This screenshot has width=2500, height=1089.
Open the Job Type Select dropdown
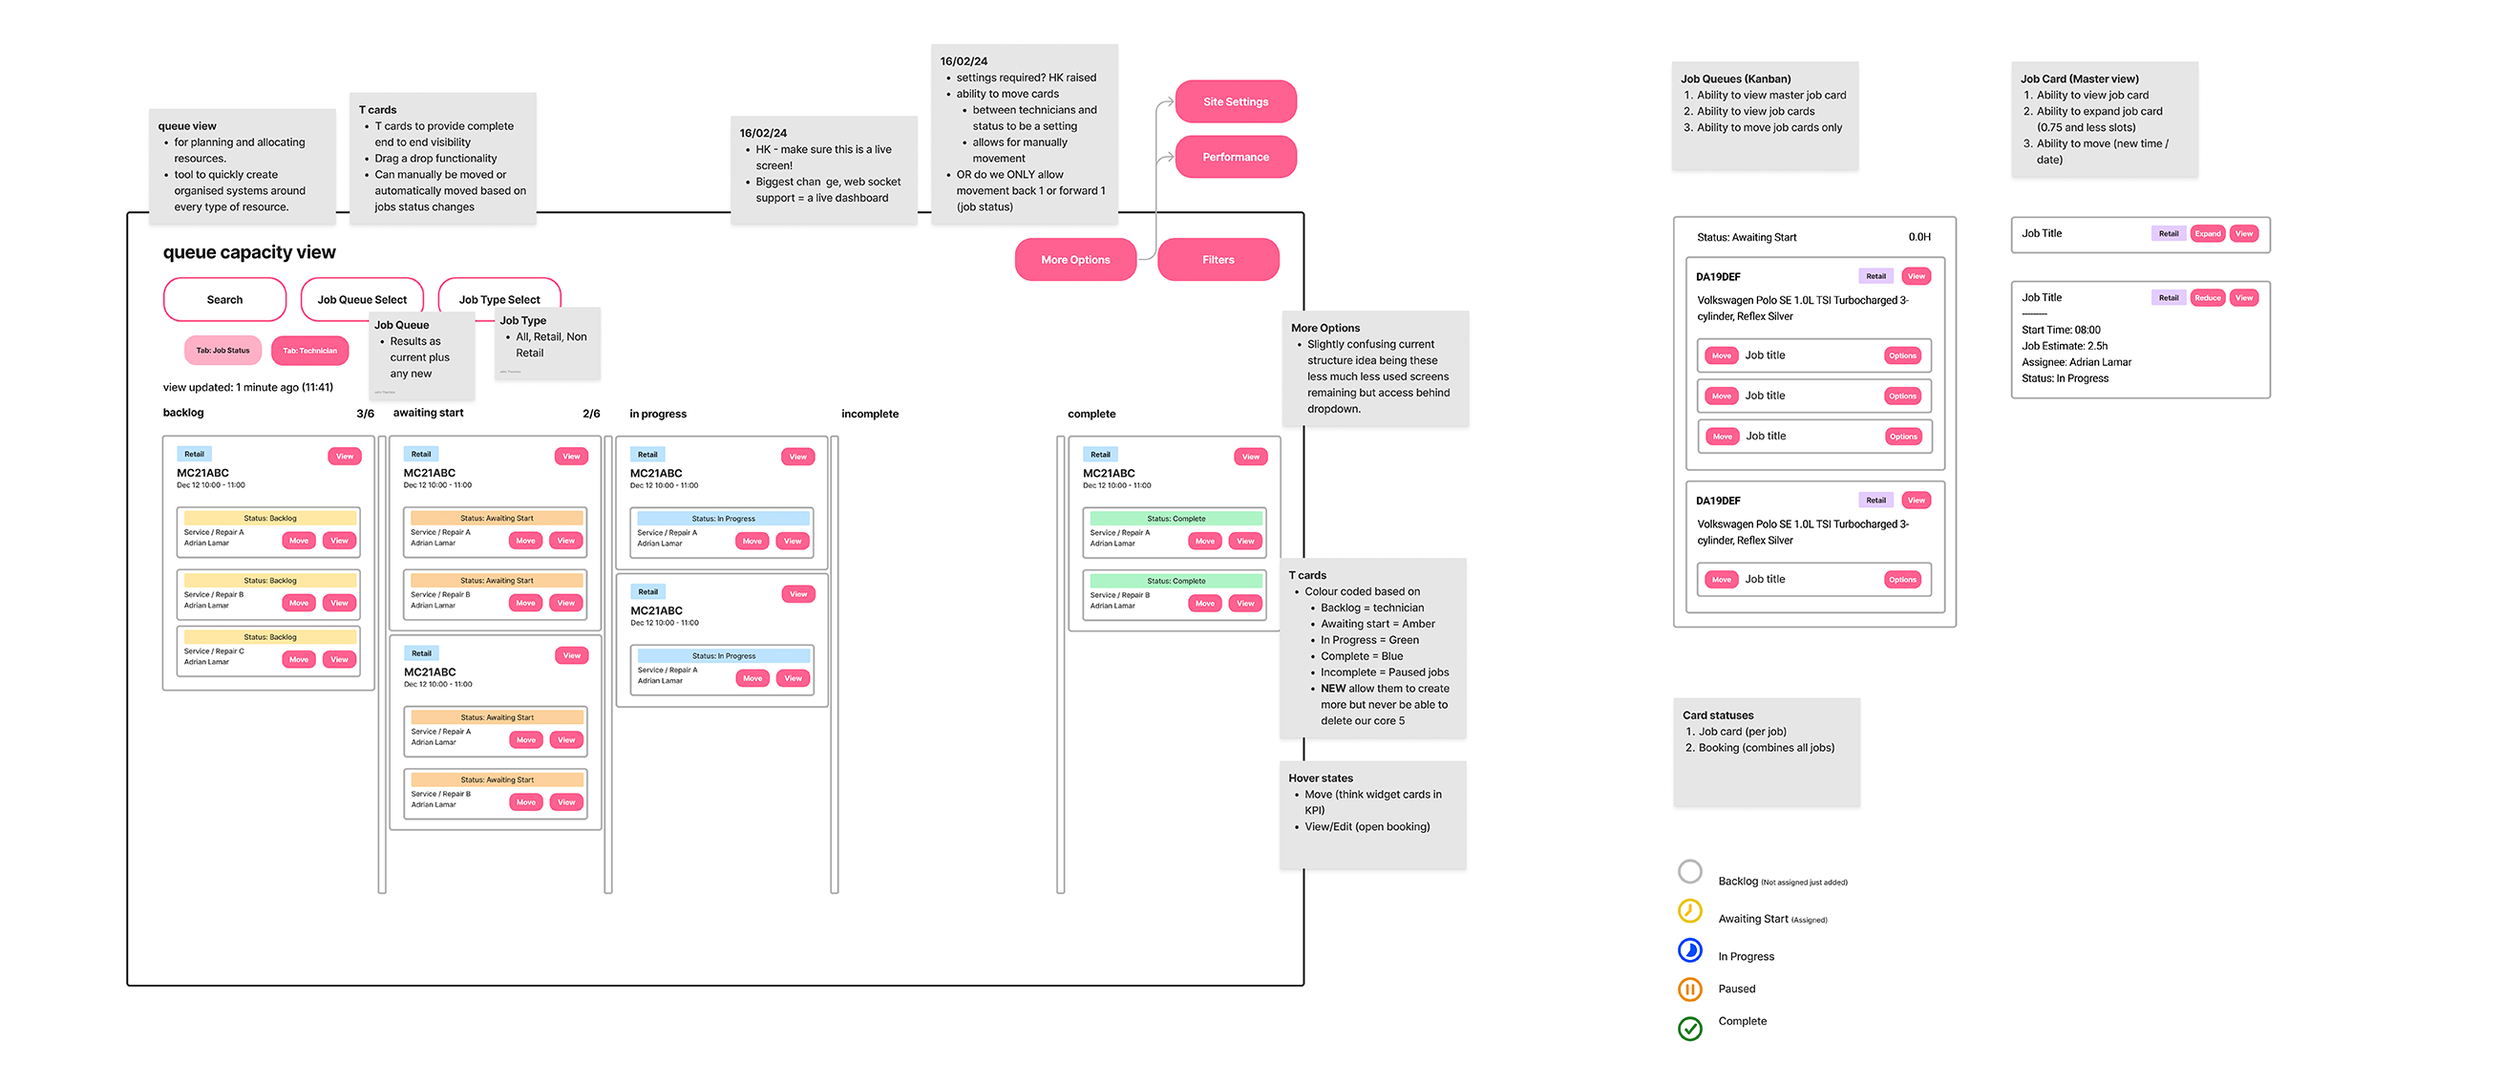pos(499,298)
